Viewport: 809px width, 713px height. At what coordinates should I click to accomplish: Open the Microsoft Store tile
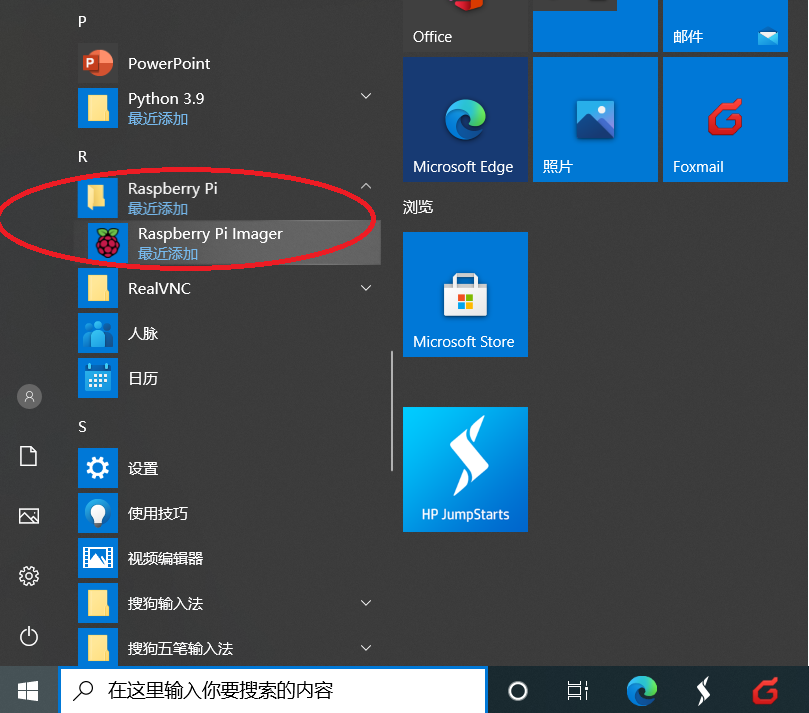(x=464, y=294)
